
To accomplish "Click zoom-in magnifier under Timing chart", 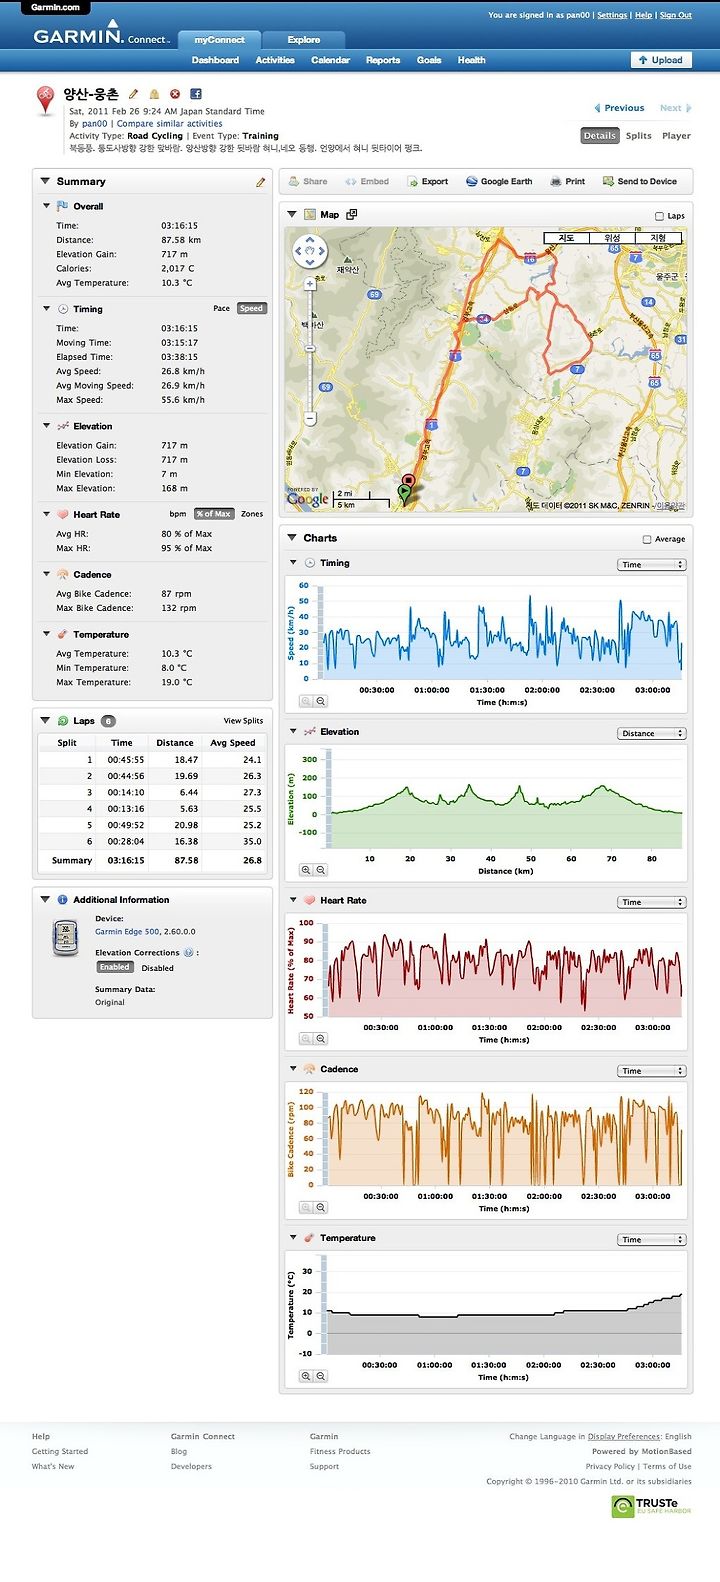I will coord(306,702).
